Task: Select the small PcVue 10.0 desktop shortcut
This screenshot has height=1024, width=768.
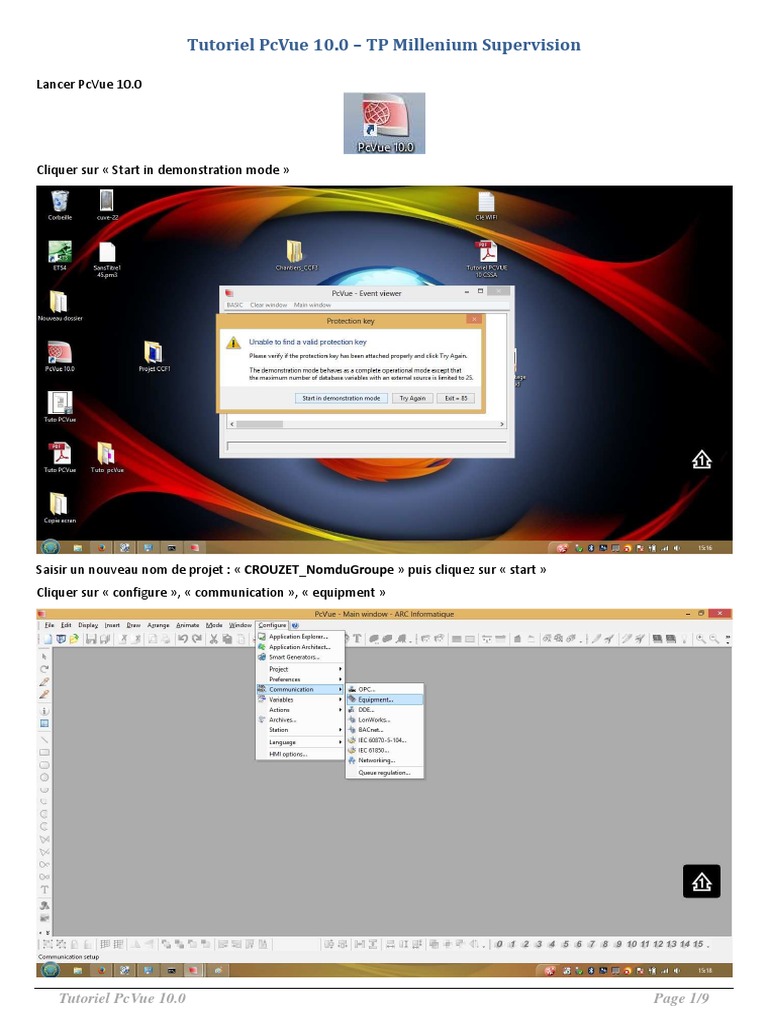Action: click(x=59, y=357)
